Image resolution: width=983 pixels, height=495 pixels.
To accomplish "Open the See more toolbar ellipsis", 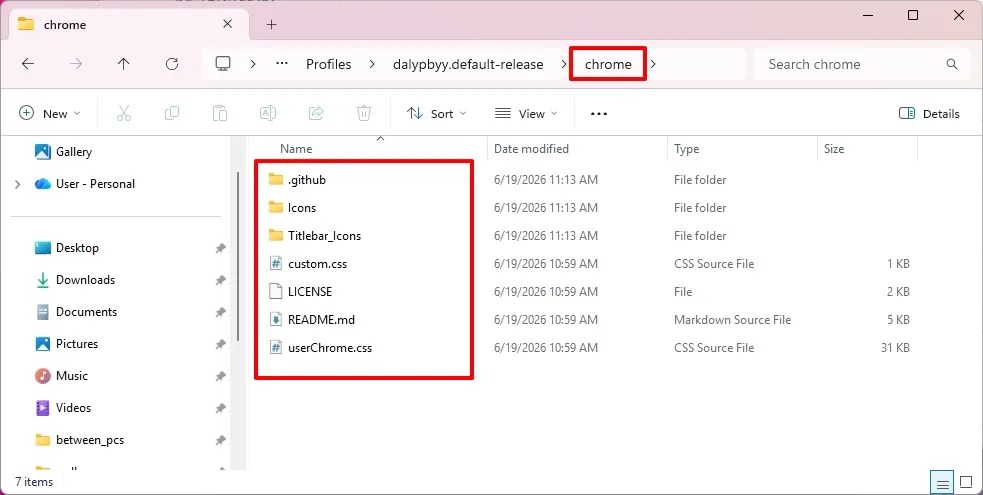I will (599, 113).
